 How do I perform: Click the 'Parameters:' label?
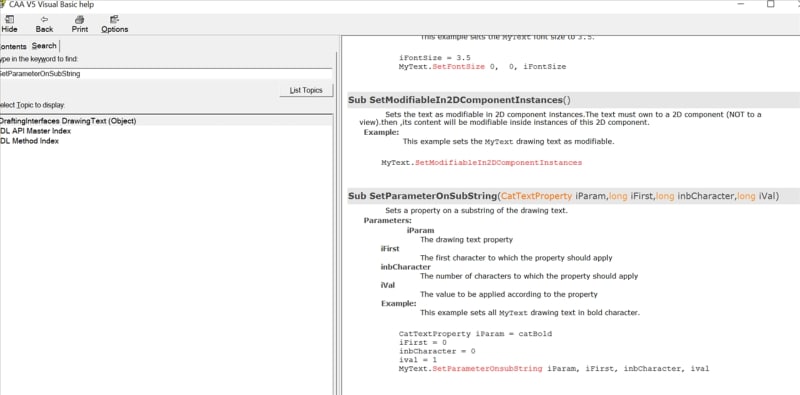pyautogui.click(x=387, y=220)
